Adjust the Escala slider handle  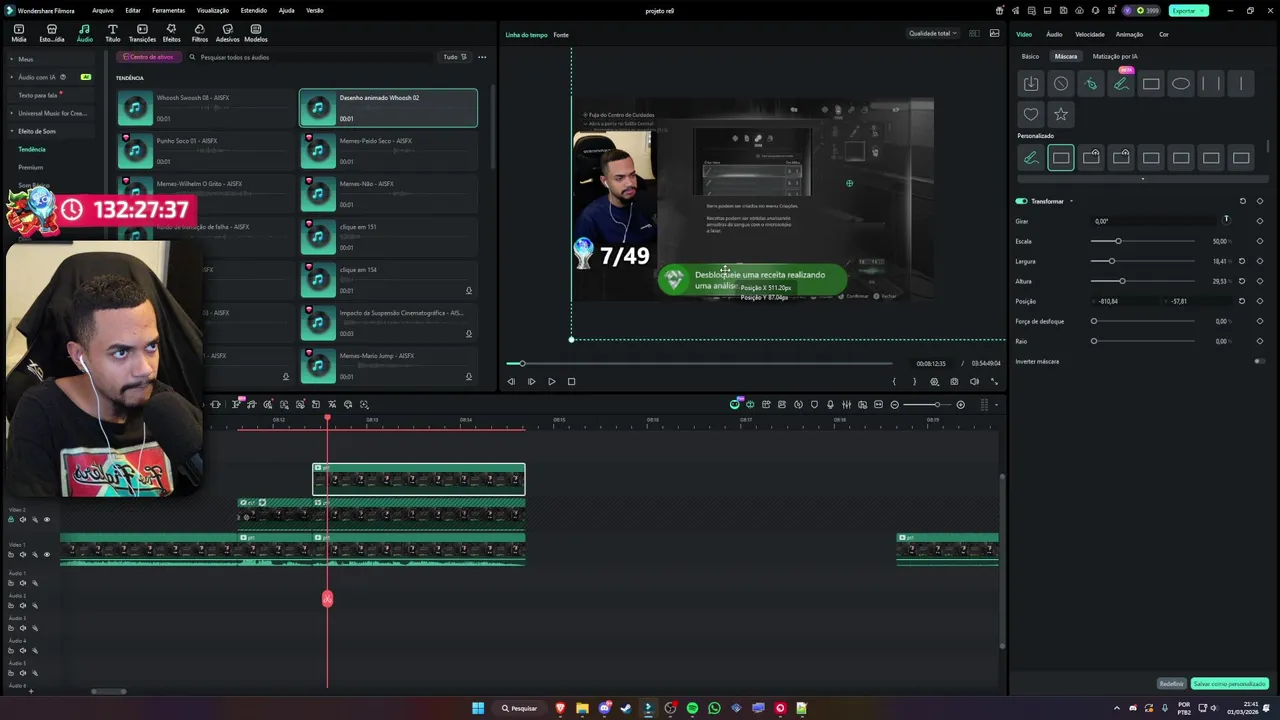(1118, 241)
